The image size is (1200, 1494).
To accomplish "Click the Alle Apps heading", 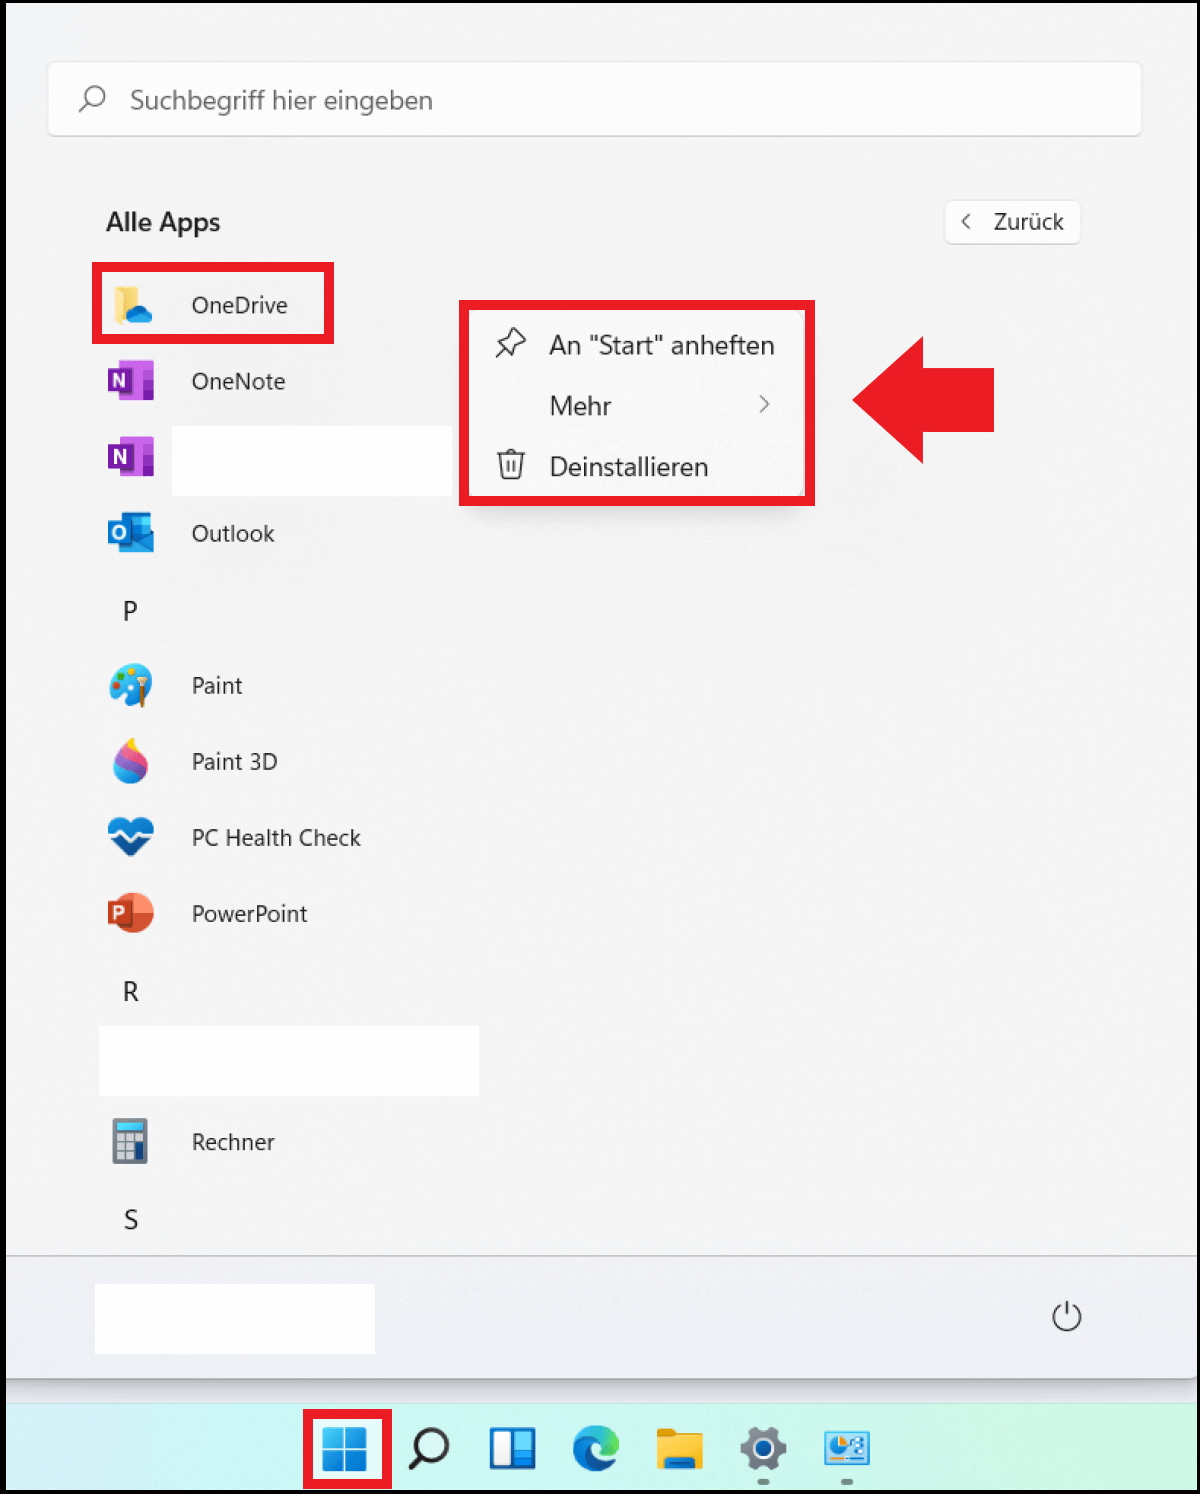I will pyautogui.click(x=163, y=222).
